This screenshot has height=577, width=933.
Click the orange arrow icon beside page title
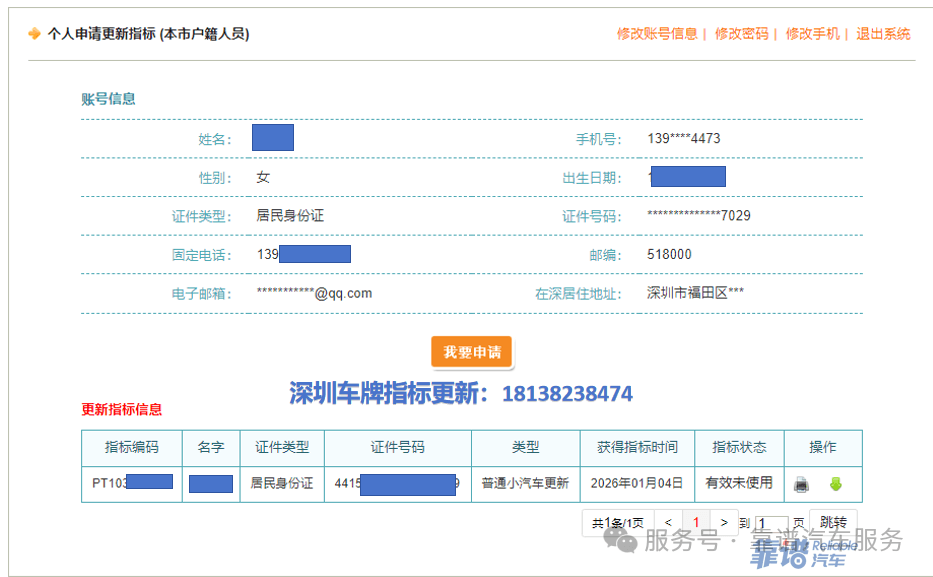tap(35, 34)
